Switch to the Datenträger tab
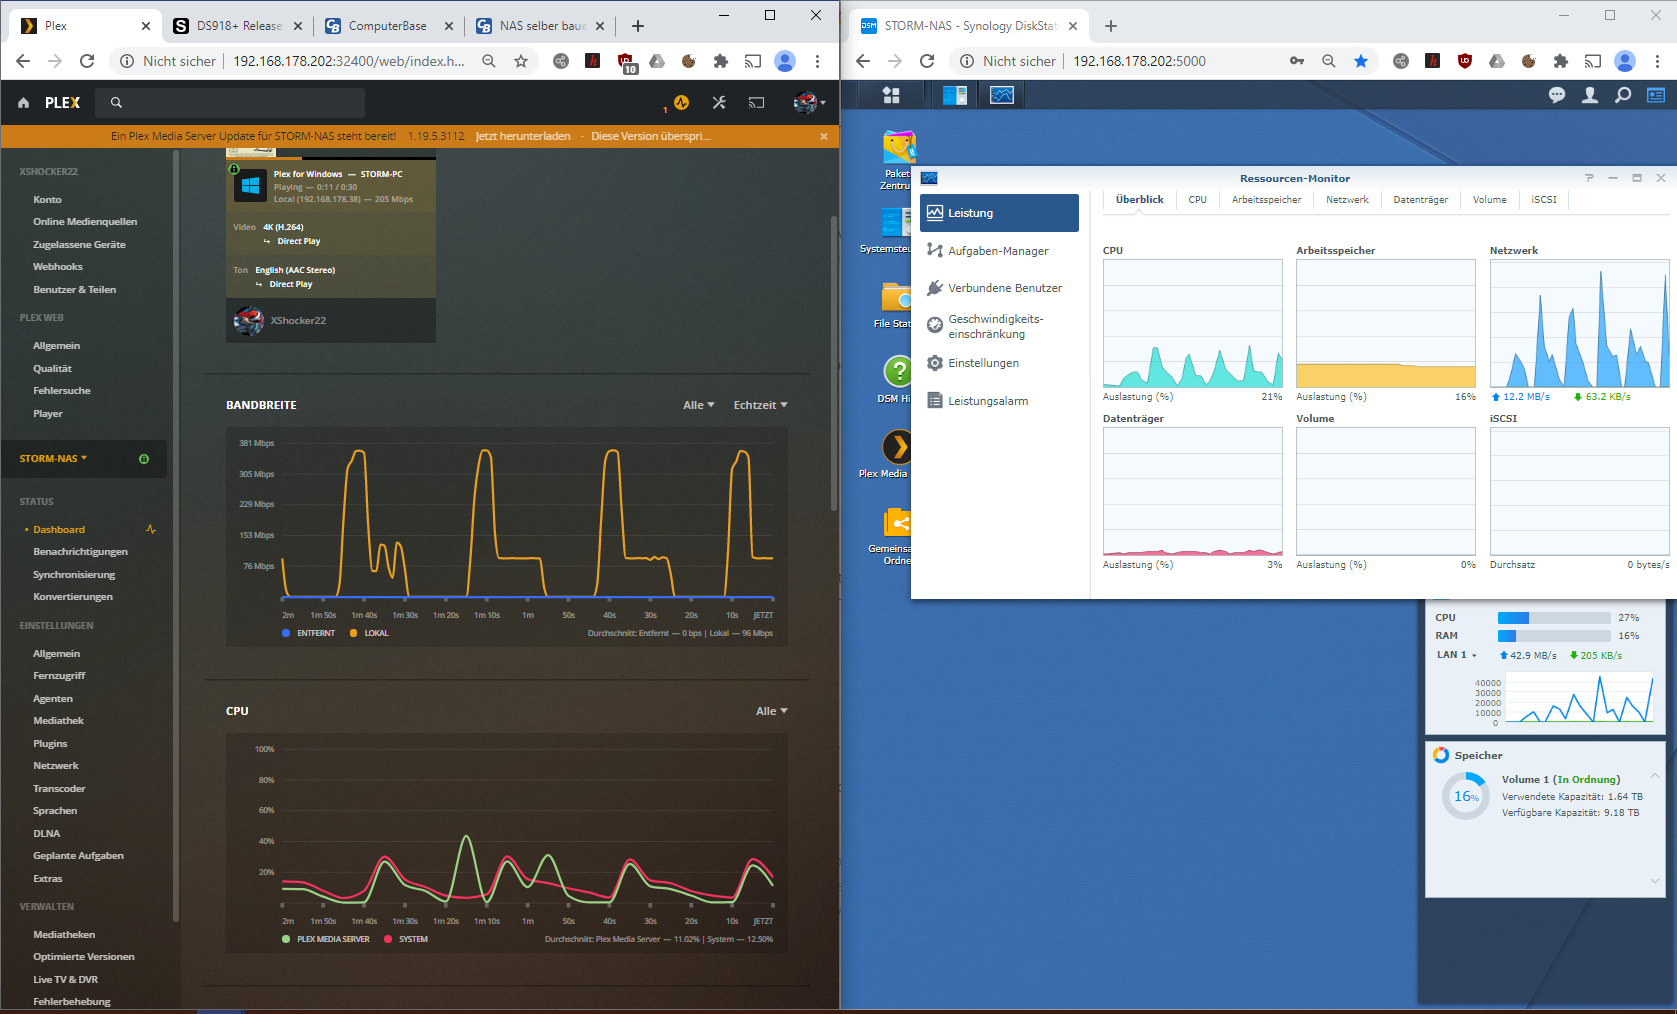This screenshot has width=1677, height=1014. (1421, 200)
